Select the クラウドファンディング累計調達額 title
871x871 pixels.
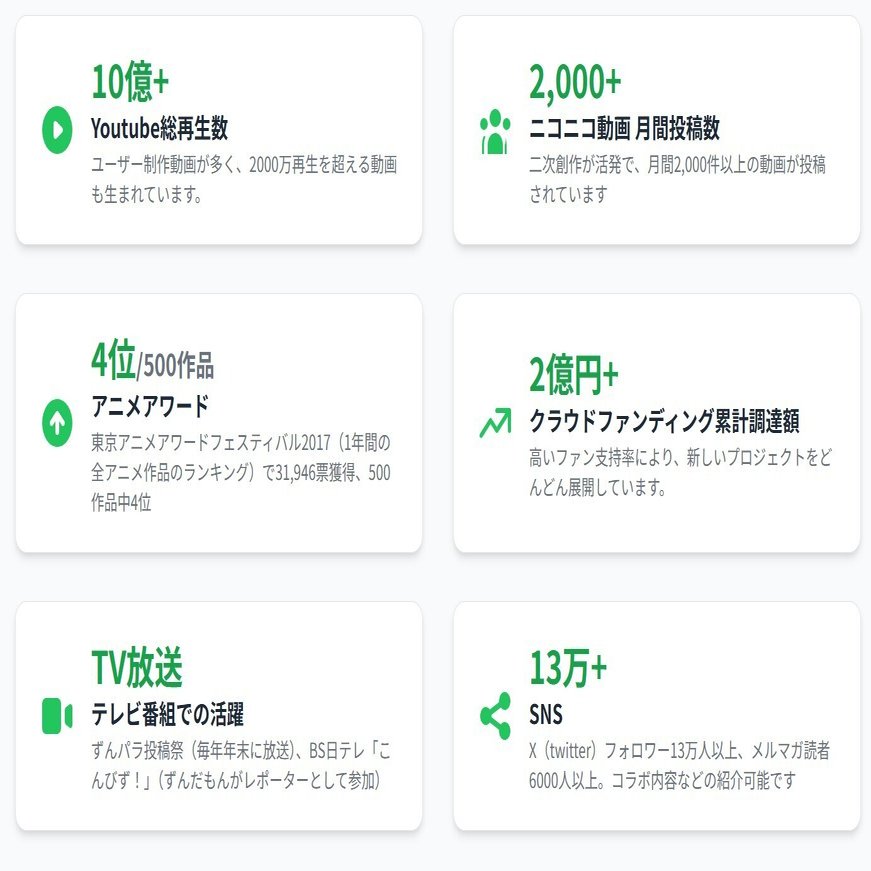tap(663, 421)
